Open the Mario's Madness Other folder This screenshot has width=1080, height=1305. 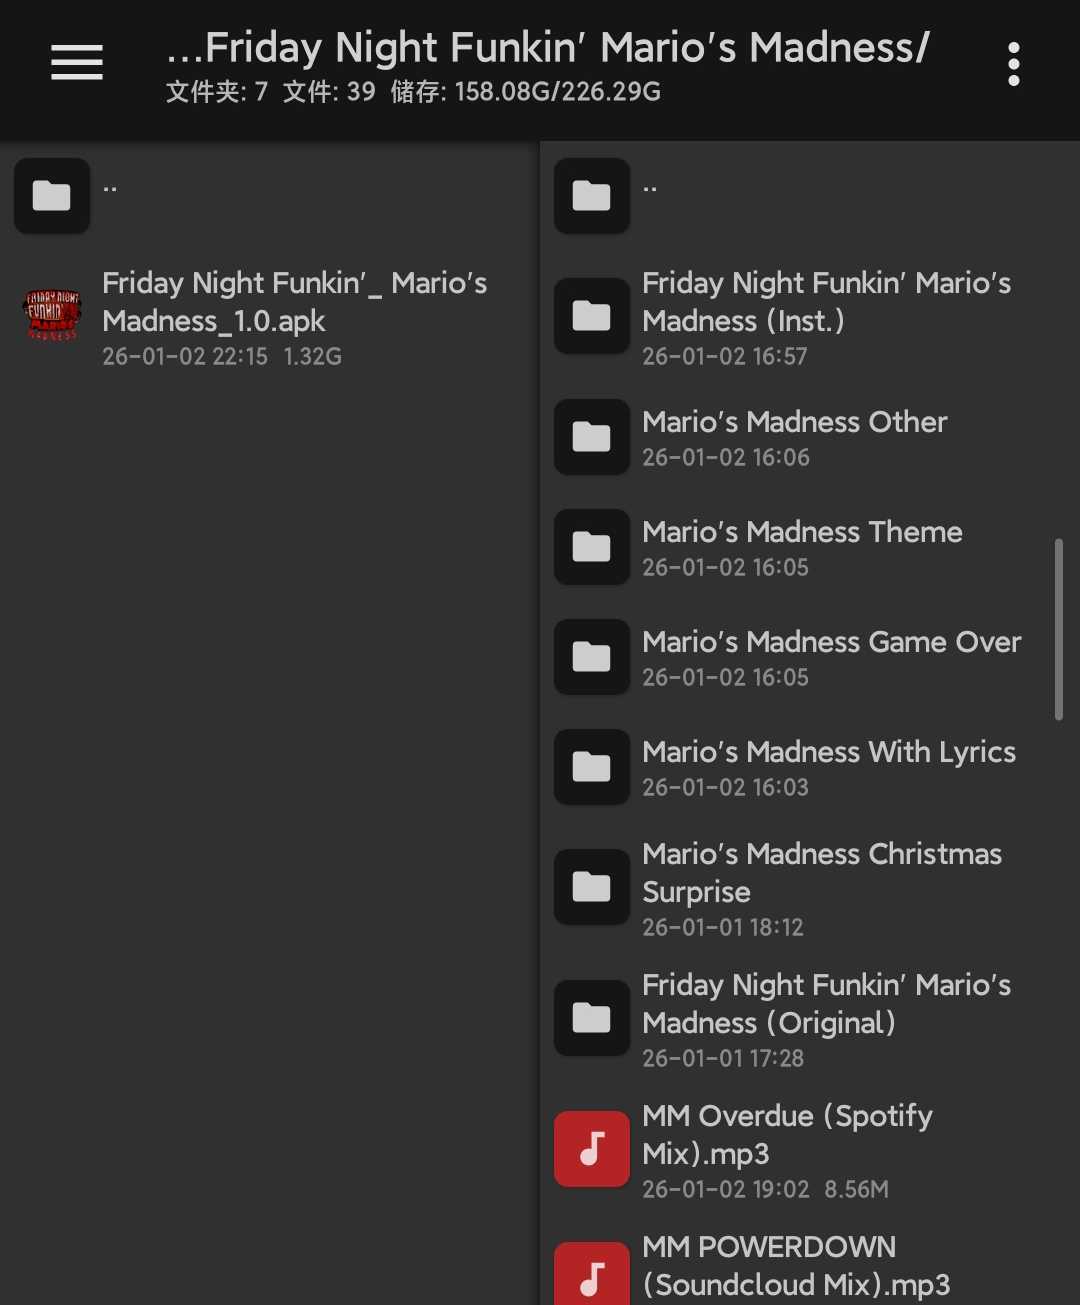click(794, 423)
